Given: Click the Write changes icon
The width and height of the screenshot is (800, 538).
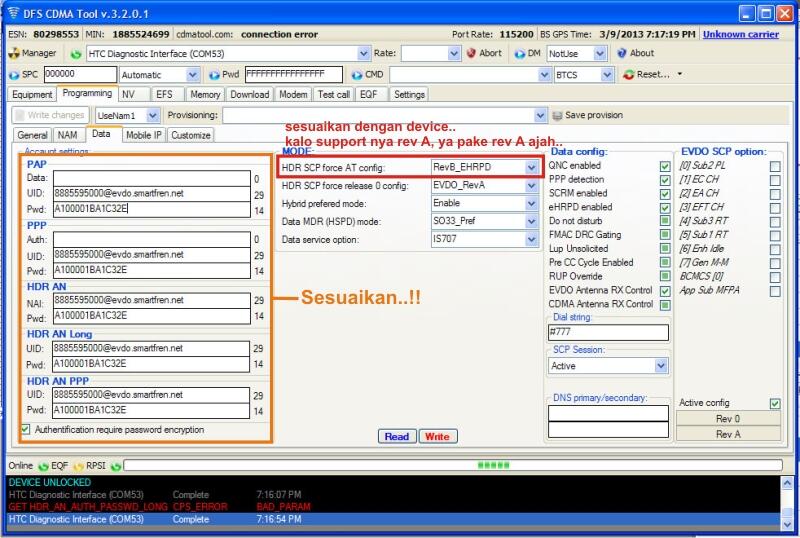Looking at the screenshot, I should pyautogui.click(x=20, y=115).
